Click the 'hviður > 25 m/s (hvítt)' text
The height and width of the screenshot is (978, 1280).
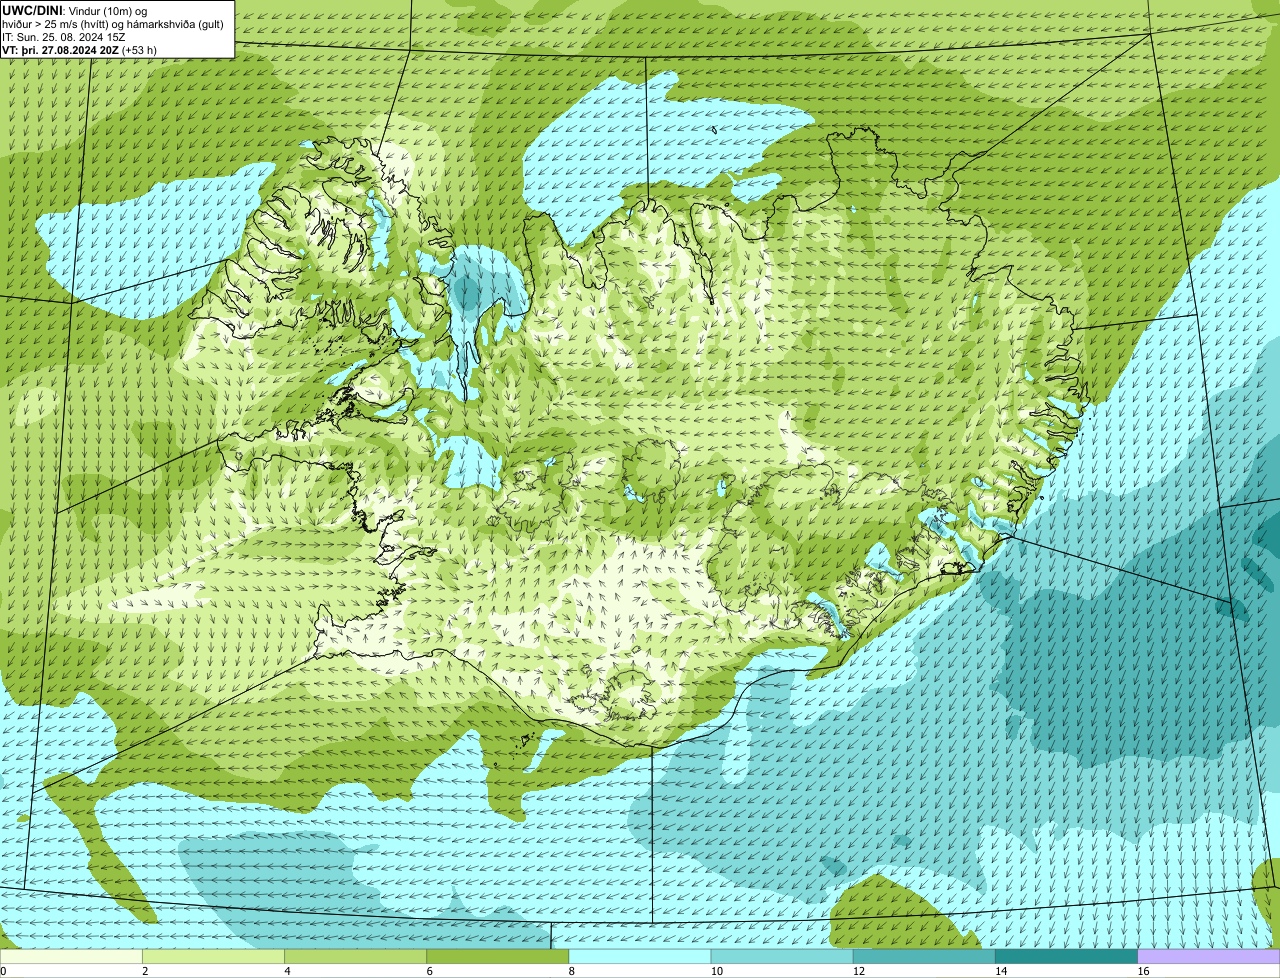tap(57, 24)
